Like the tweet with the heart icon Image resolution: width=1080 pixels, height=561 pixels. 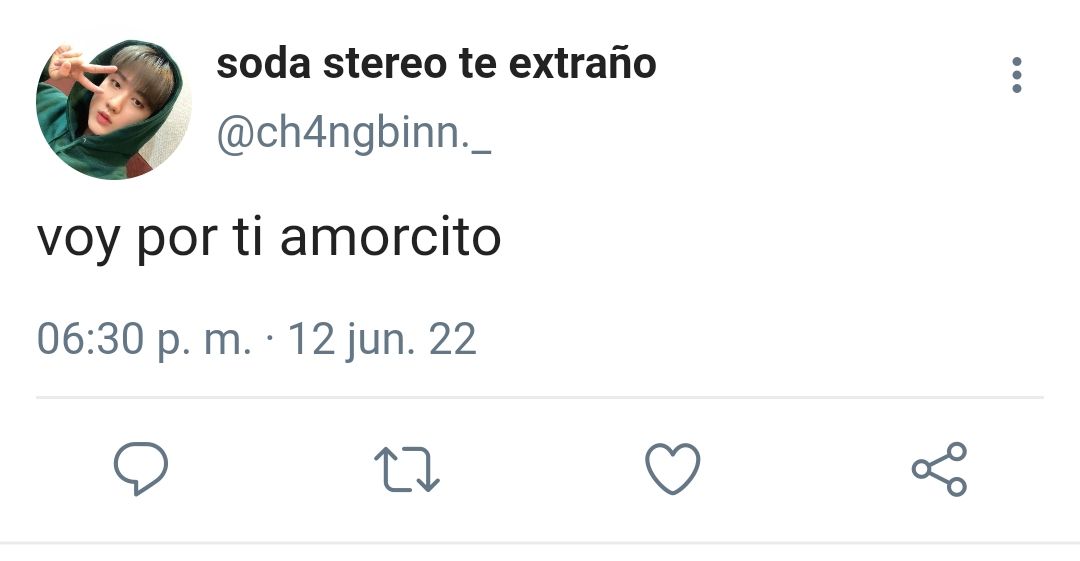(673, 469)
